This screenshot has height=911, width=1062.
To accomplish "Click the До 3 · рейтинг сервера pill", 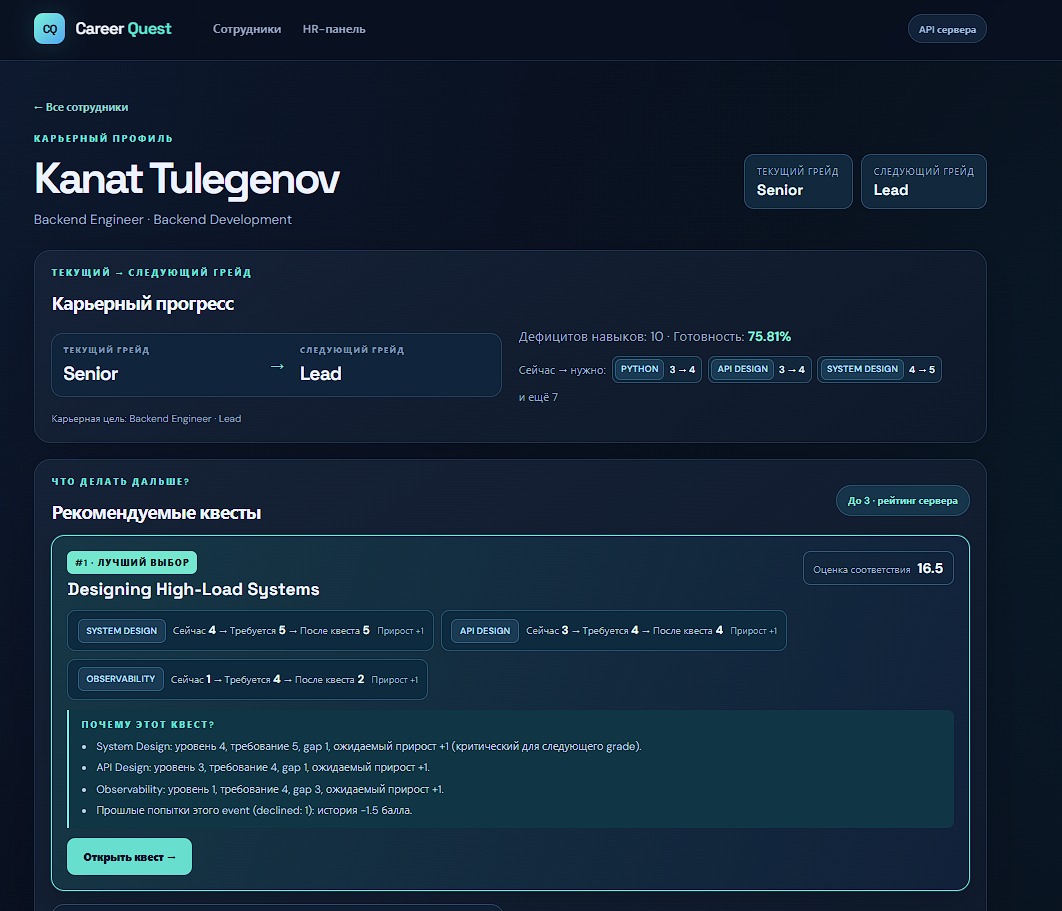I will 902,501.
